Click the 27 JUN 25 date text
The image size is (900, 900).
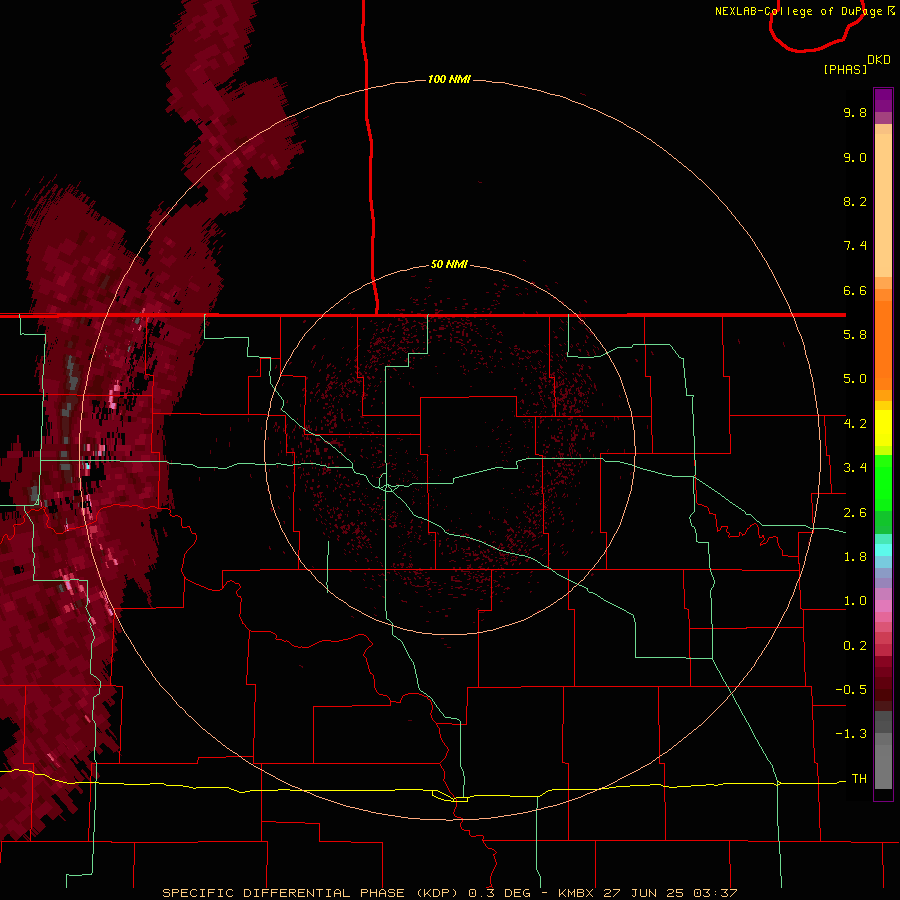pos(643,893)
